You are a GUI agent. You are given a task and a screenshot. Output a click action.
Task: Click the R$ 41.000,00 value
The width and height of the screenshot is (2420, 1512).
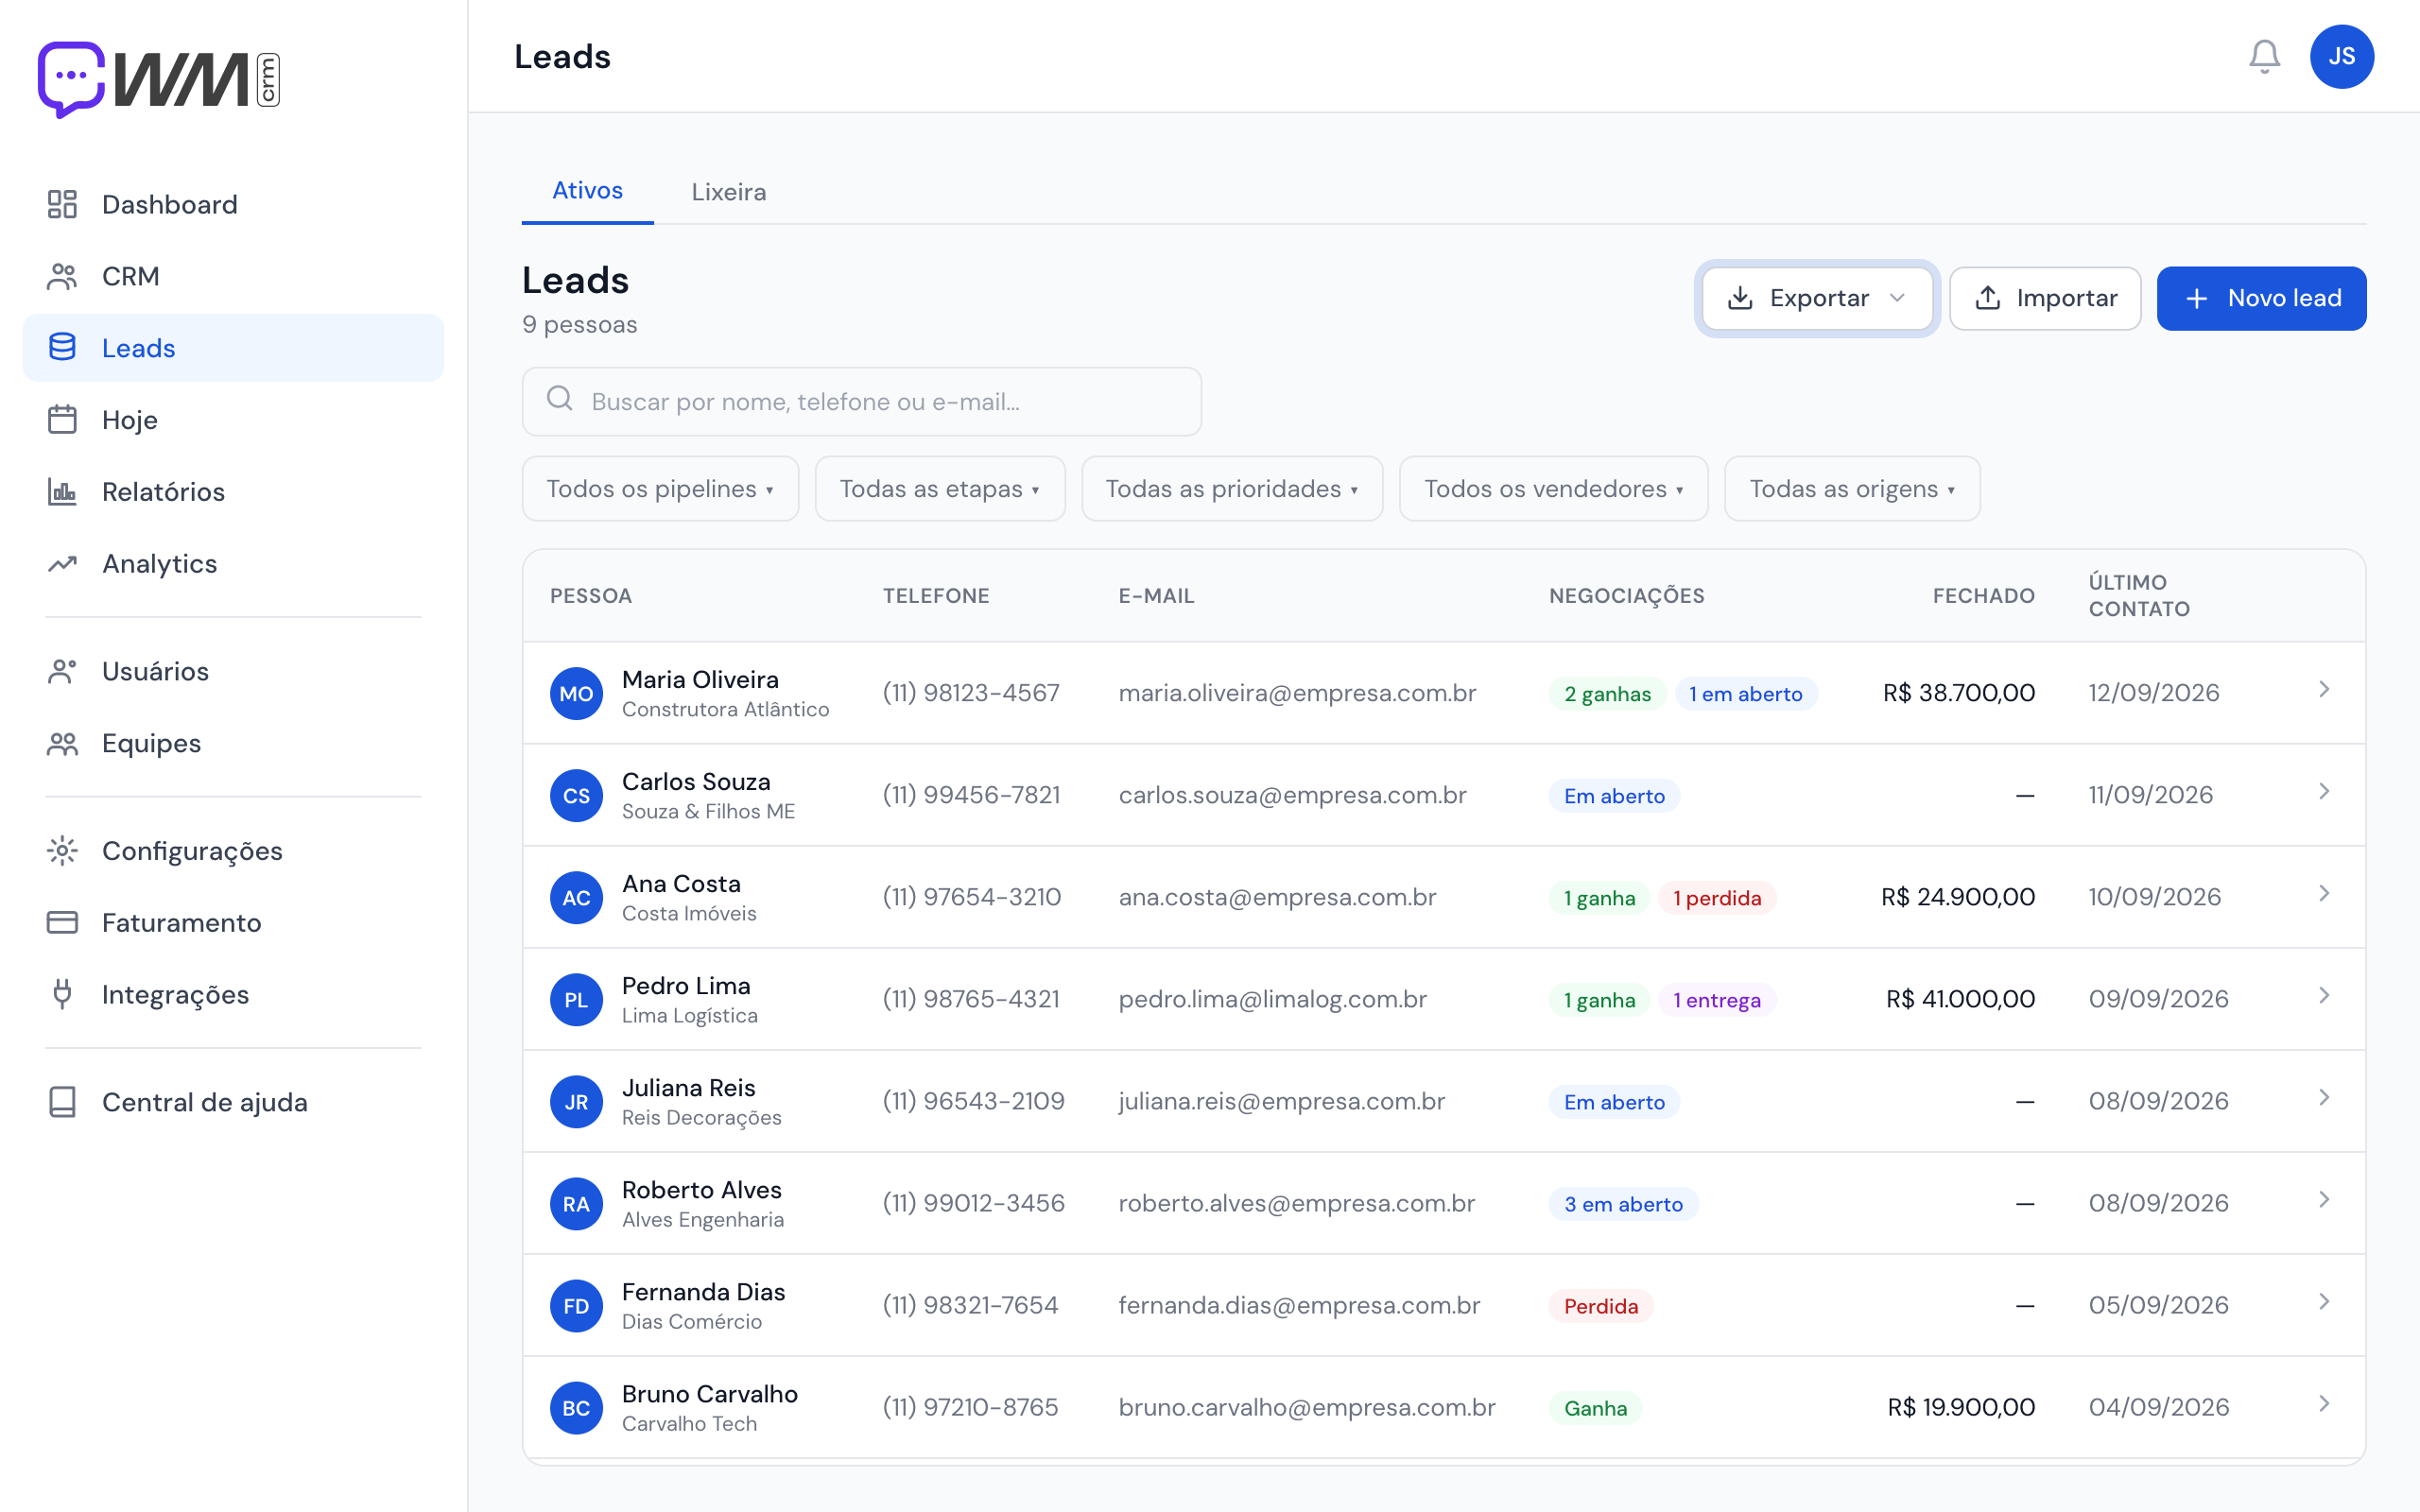(1960, 999)
